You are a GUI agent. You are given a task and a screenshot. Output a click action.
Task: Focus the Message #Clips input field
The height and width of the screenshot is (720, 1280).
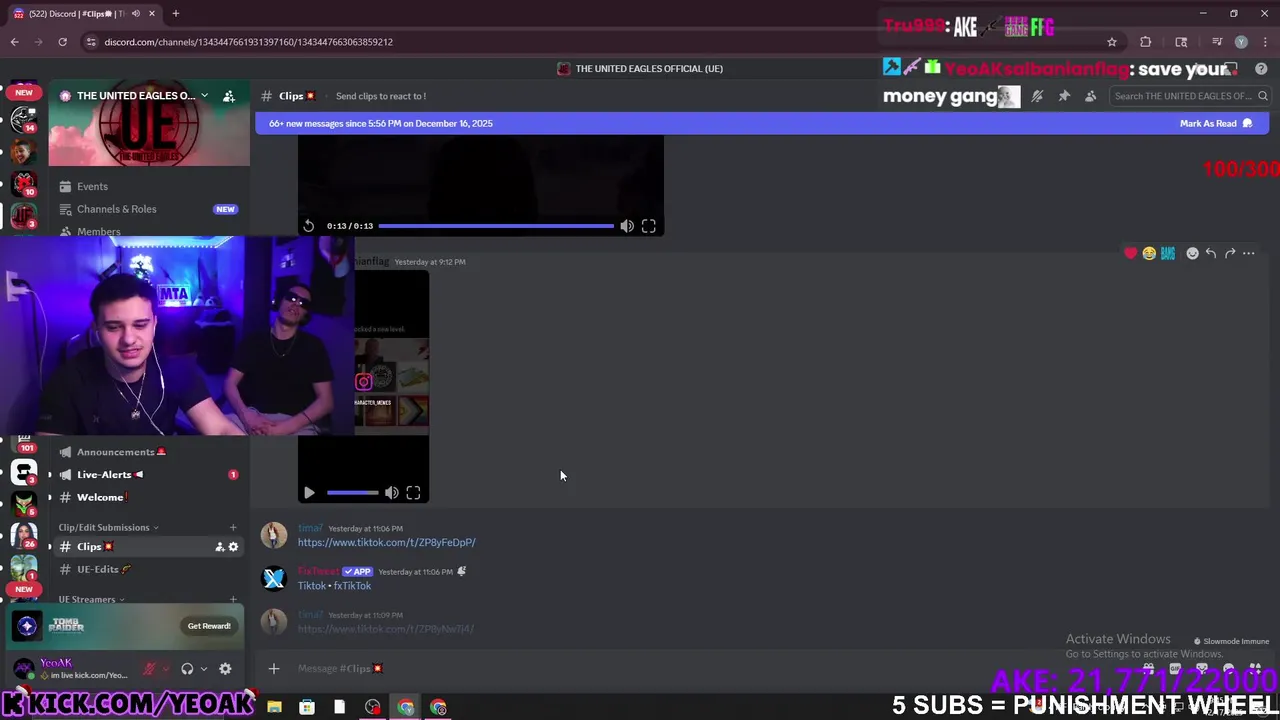coord(700,669)
